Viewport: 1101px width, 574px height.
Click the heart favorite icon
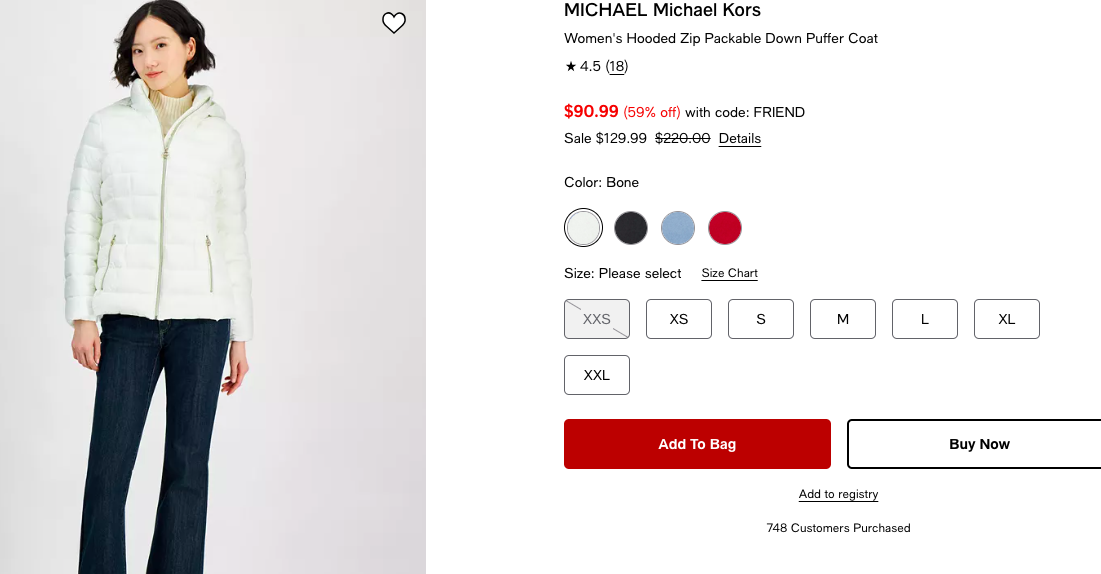tap(394, 23)
